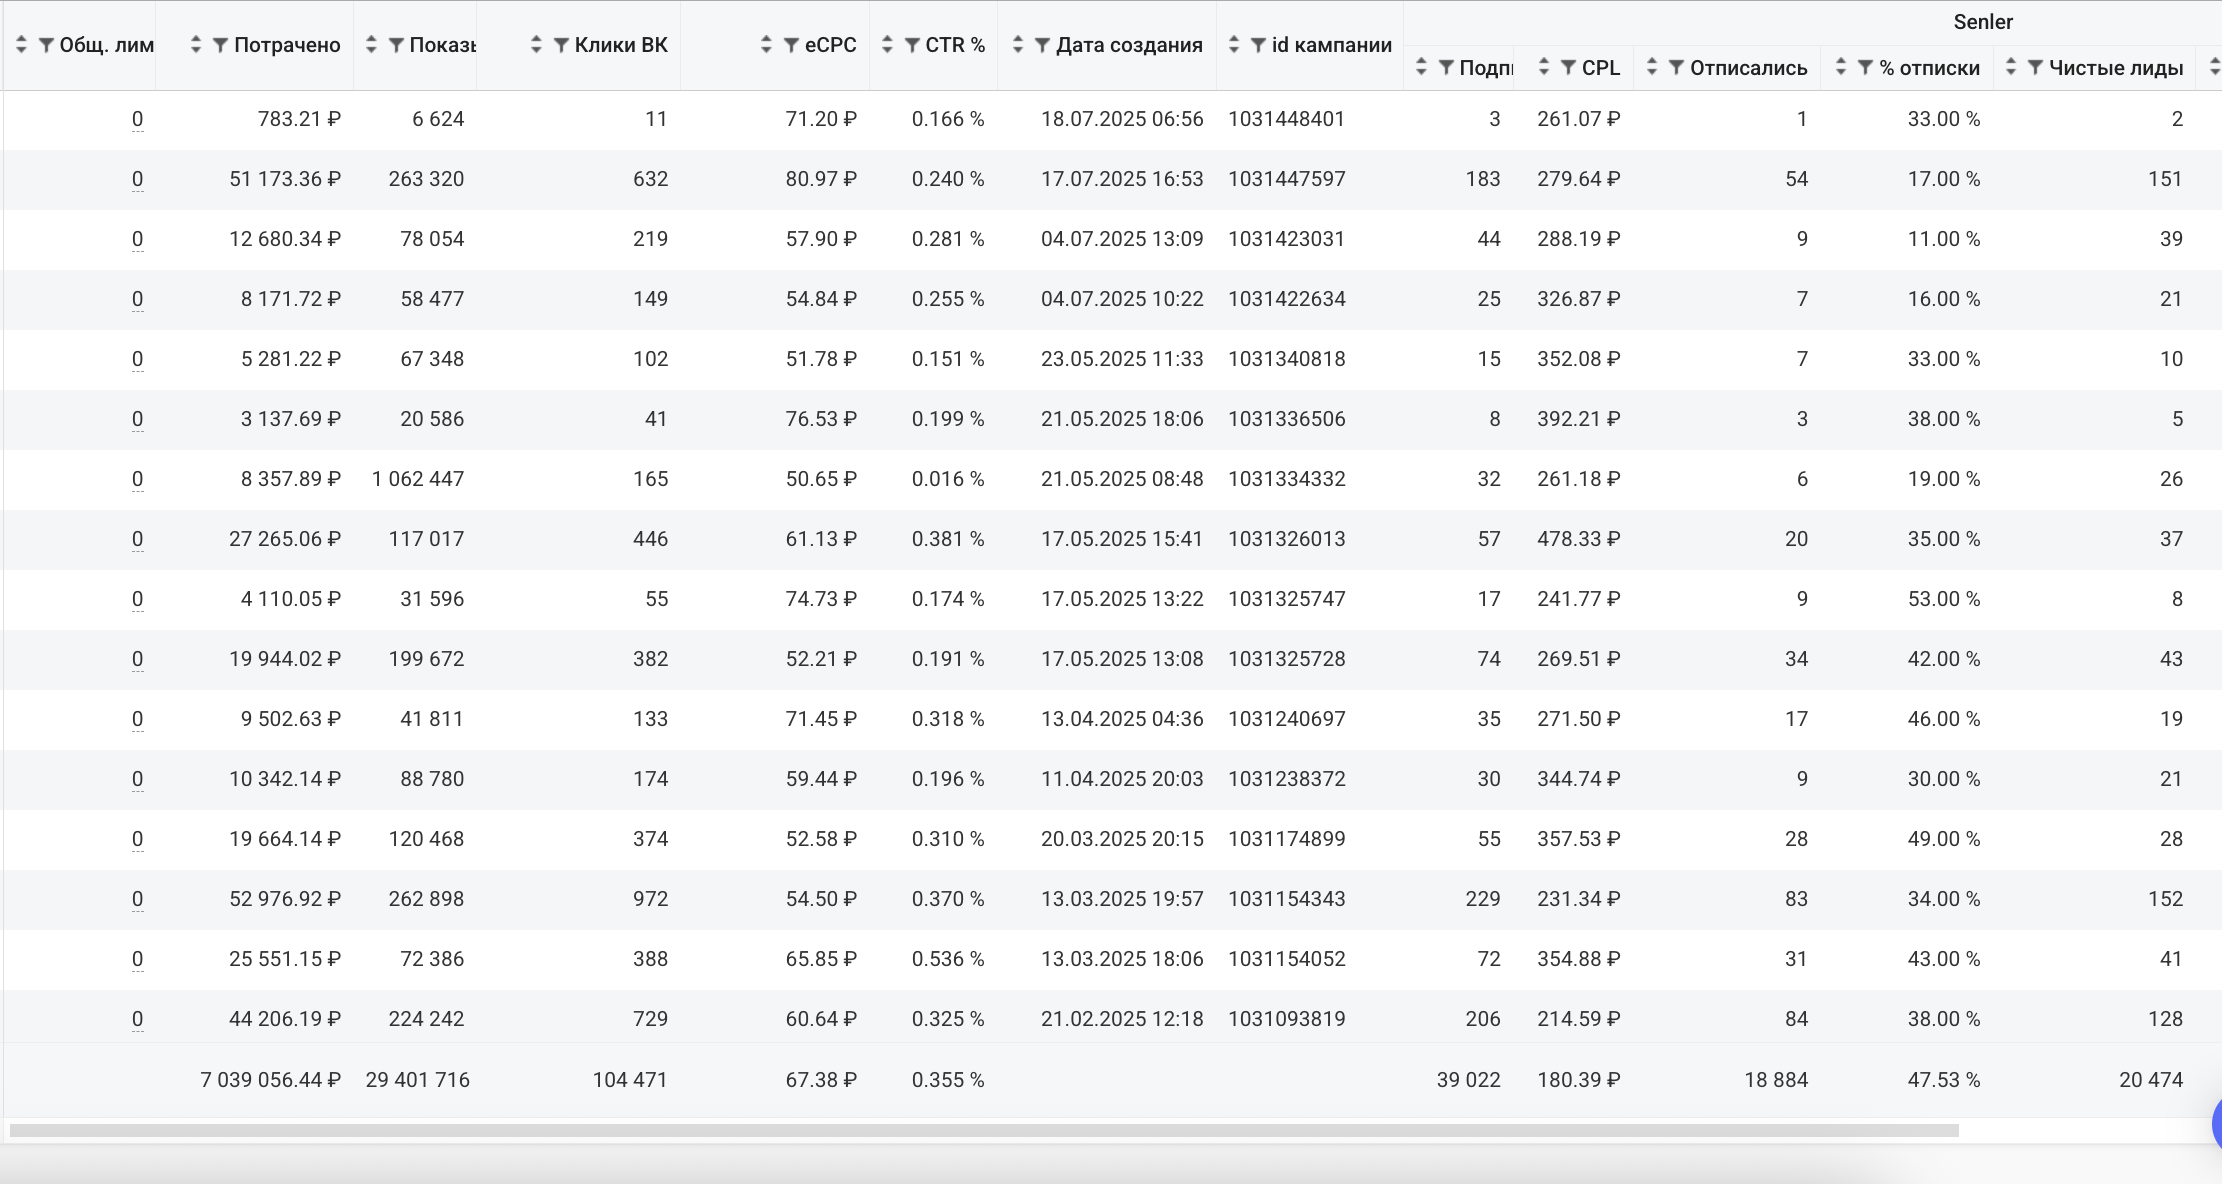Image resolution: width=2222 pixels, height=1184 pixels.
Task: Click horizontal scrollbar at table bottom
Action: 983,1131
